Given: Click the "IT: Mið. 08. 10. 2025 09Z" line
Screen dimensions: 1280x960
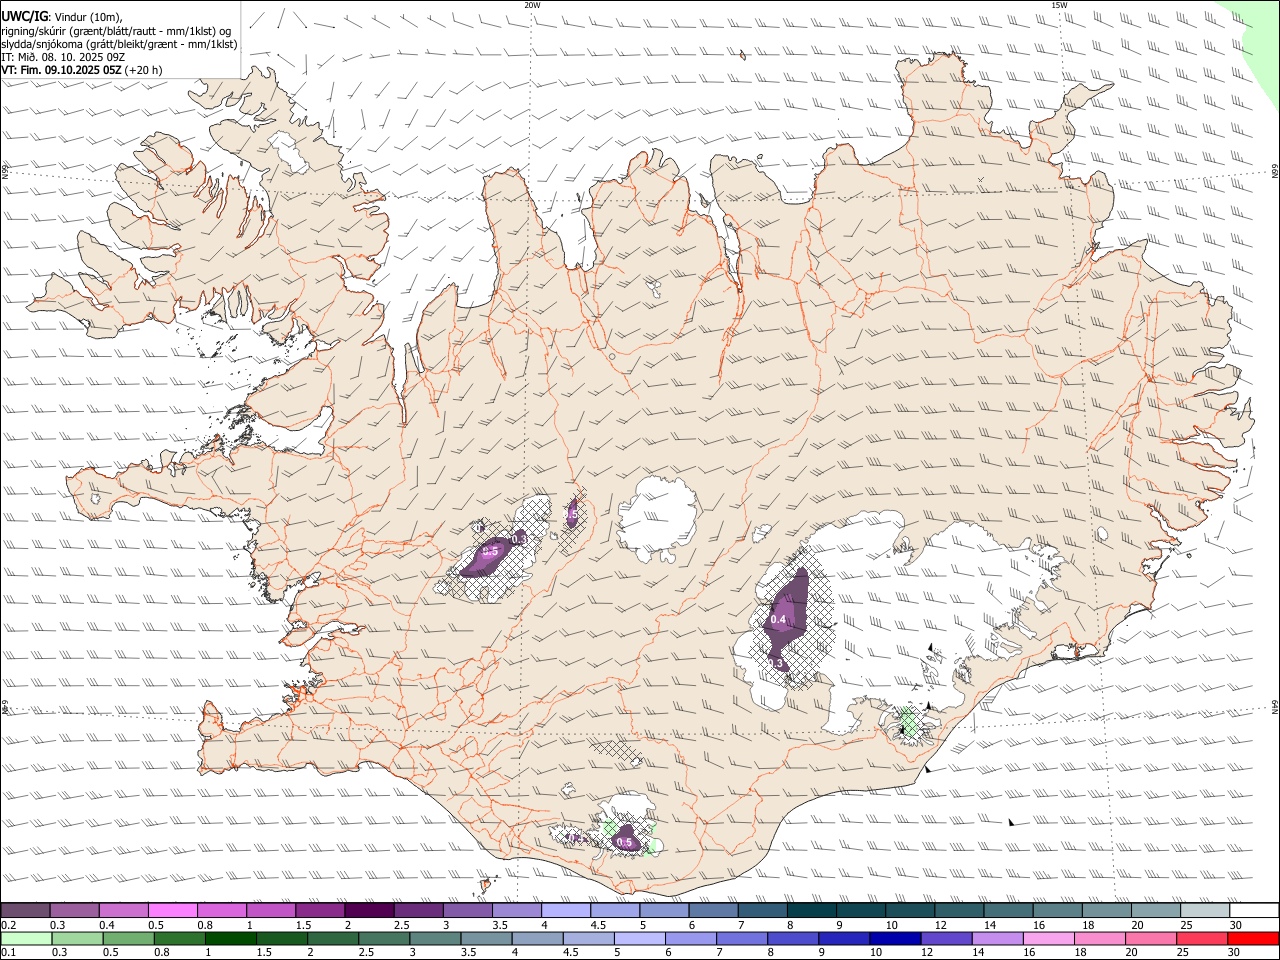Looking at the screenshot, I should coord(63,57).
